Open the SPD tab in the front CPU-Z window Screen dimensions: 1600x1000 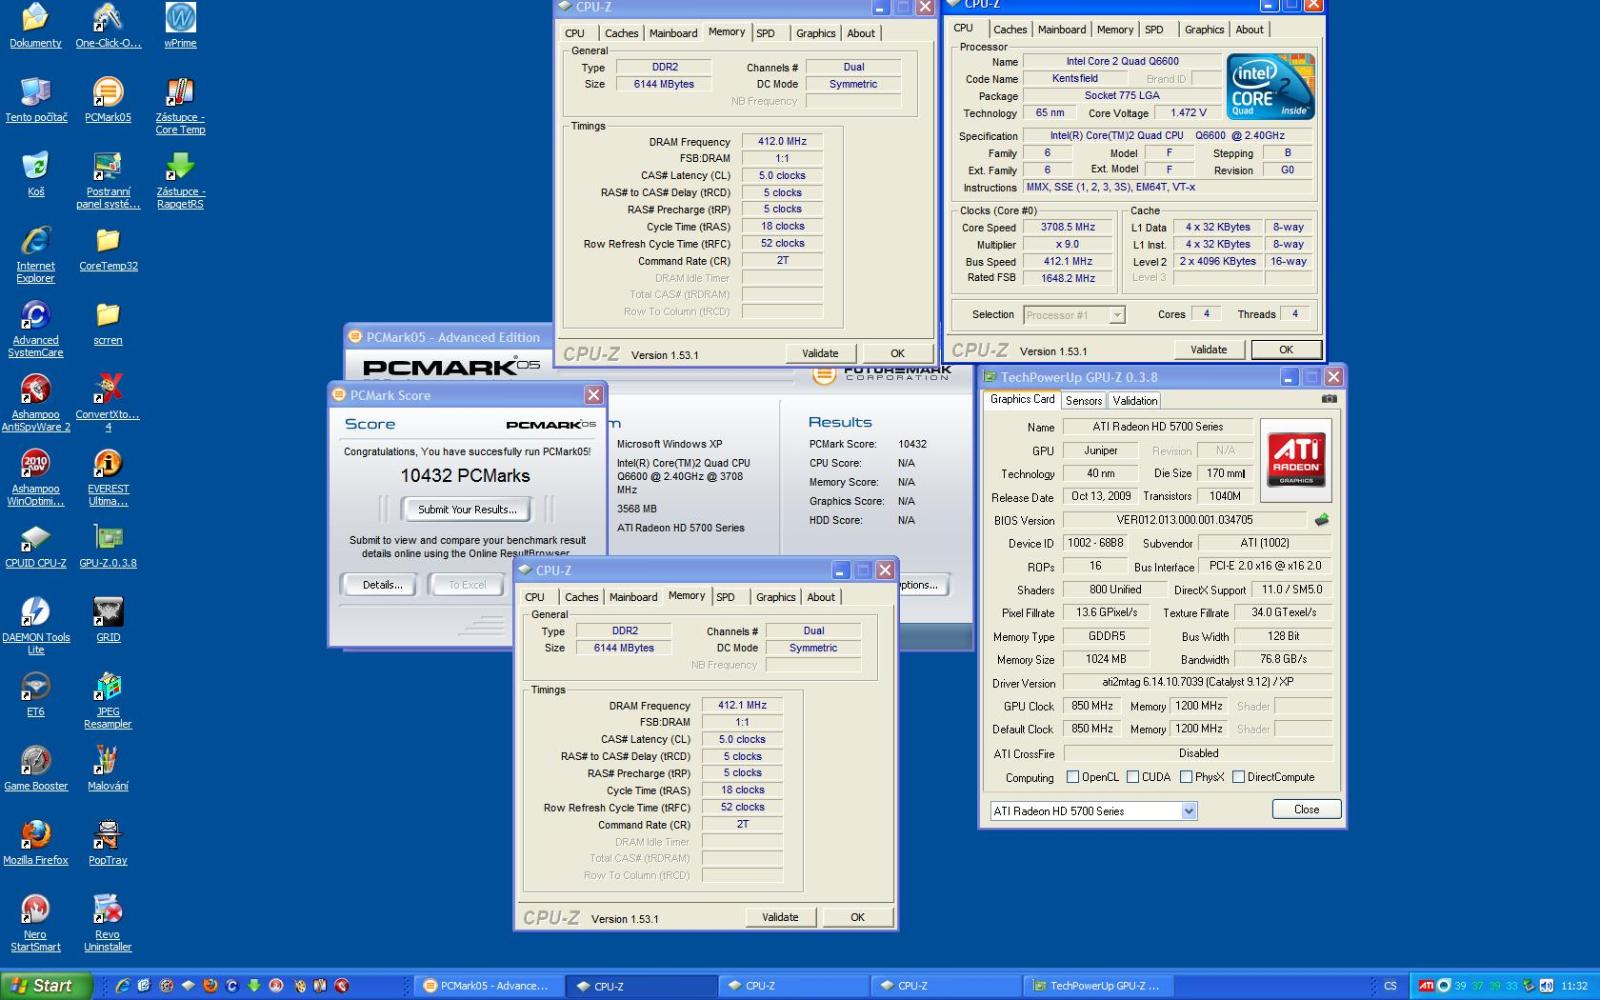(x=726, y=597)
